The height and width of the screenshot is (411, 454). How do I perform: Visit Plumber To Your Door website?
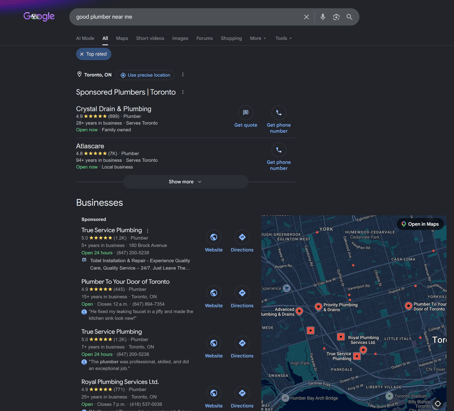click(x=214, y=297)
